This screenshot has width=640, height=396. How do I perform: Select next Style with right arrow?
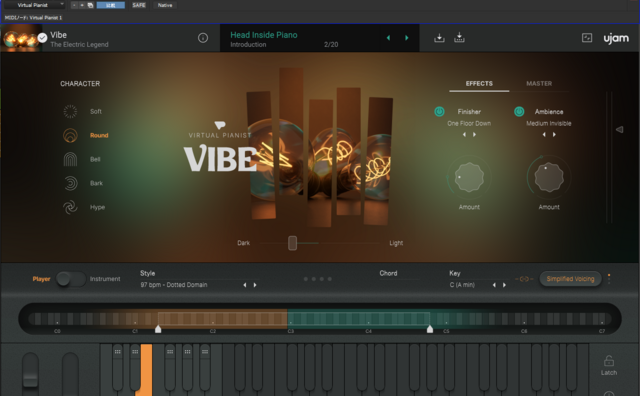[255, 285]
